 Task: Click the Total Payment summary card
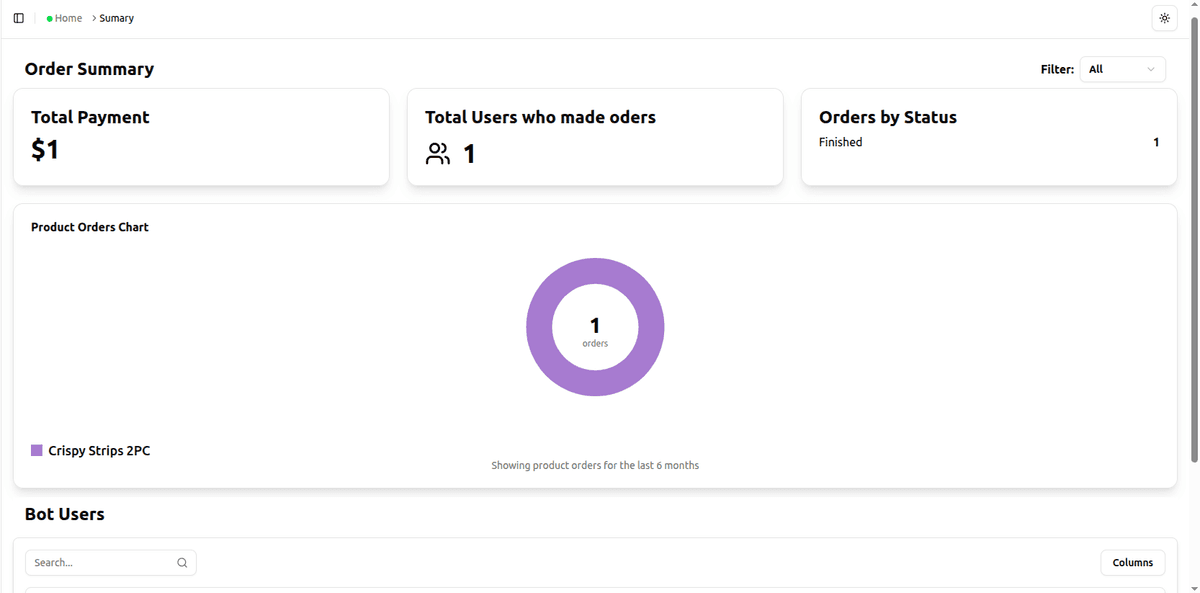(x=200, y=136)
